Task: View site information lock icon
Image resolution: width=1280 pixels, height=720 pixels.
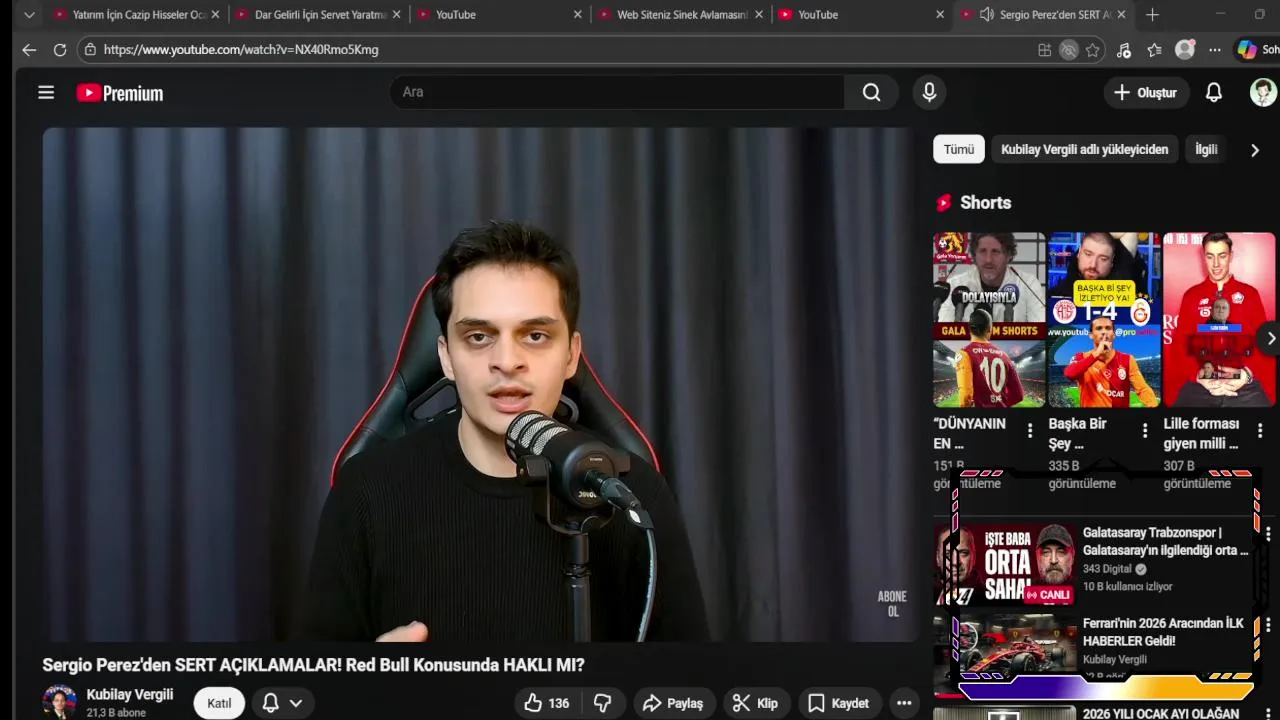Action: tap(90, 50)
